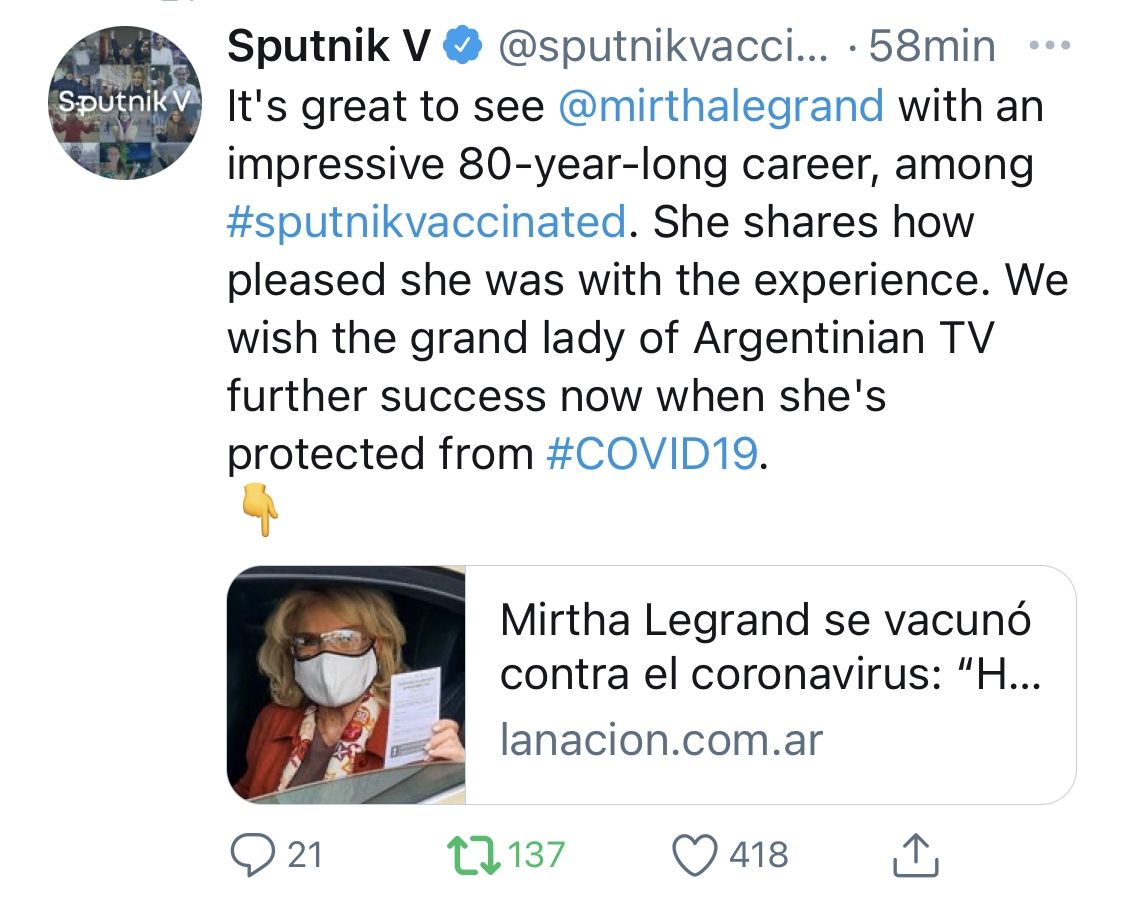Click the lanacion.com.ar source domain
1125x902 pixels.
661,740
